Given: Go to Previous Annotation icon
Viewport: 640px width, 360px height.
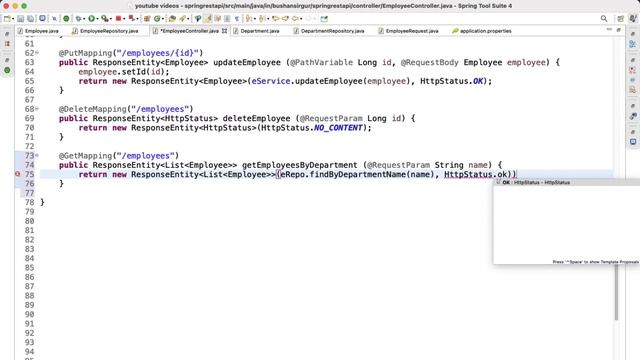Looking at the screenshot, I should coord(262,19).
